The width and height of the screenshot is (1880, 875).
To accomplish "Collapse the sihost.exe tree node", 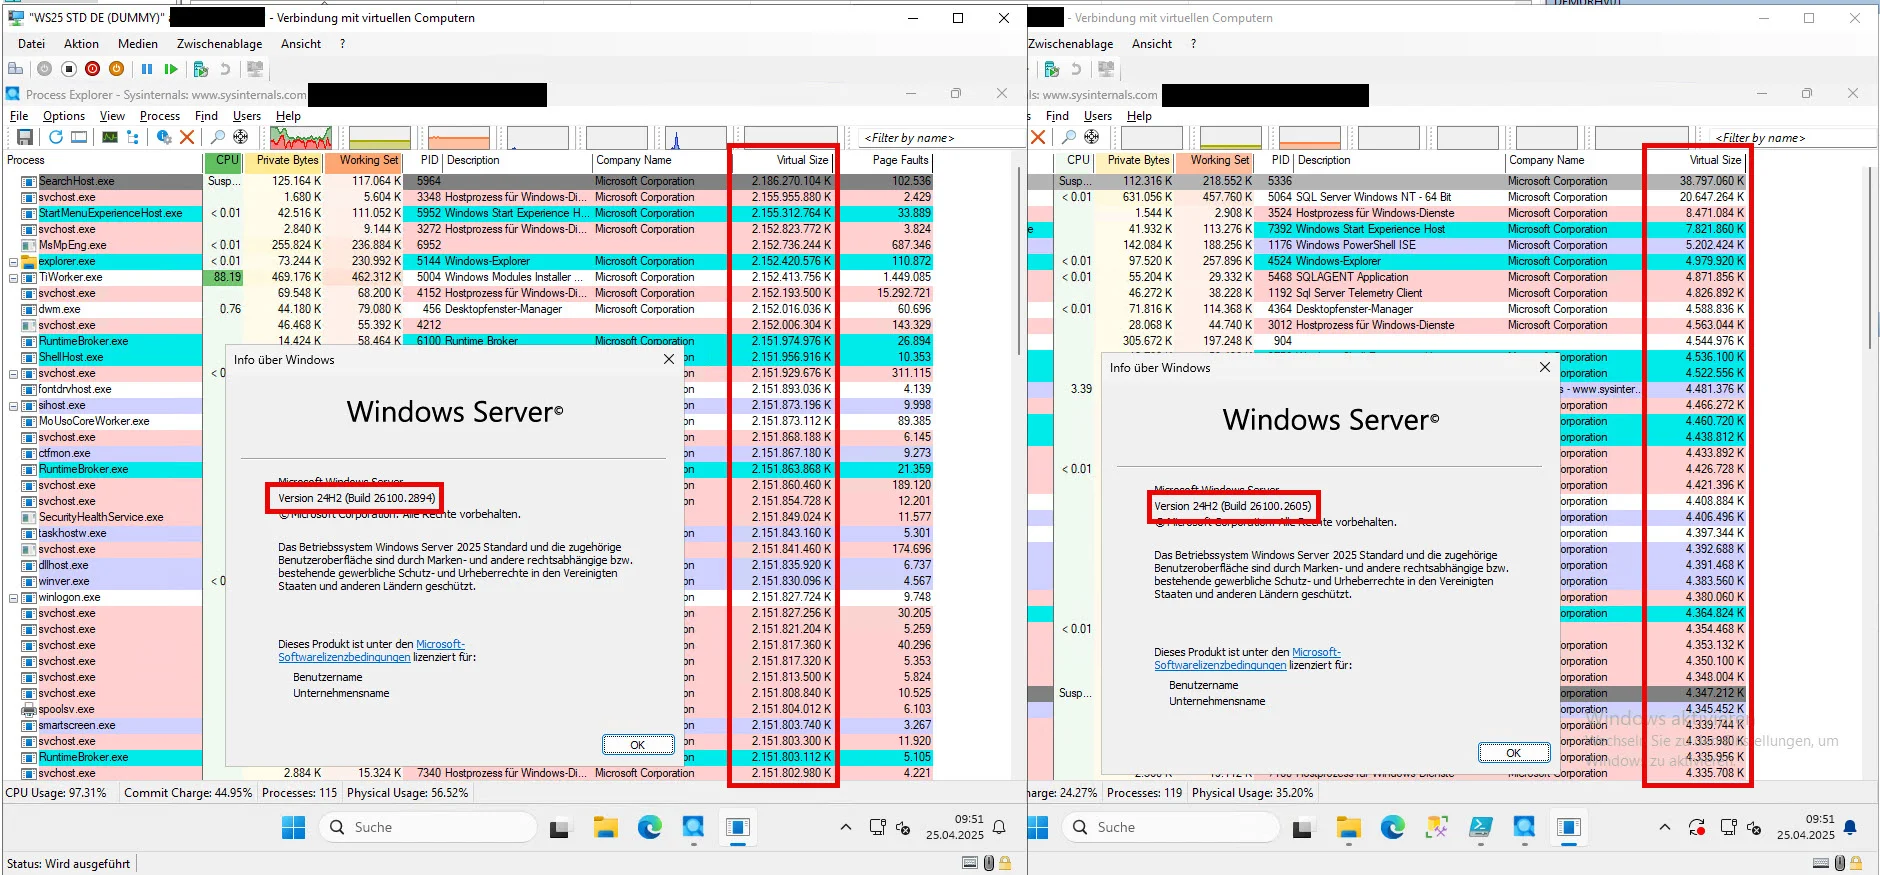I will click(x=14, y=405).
